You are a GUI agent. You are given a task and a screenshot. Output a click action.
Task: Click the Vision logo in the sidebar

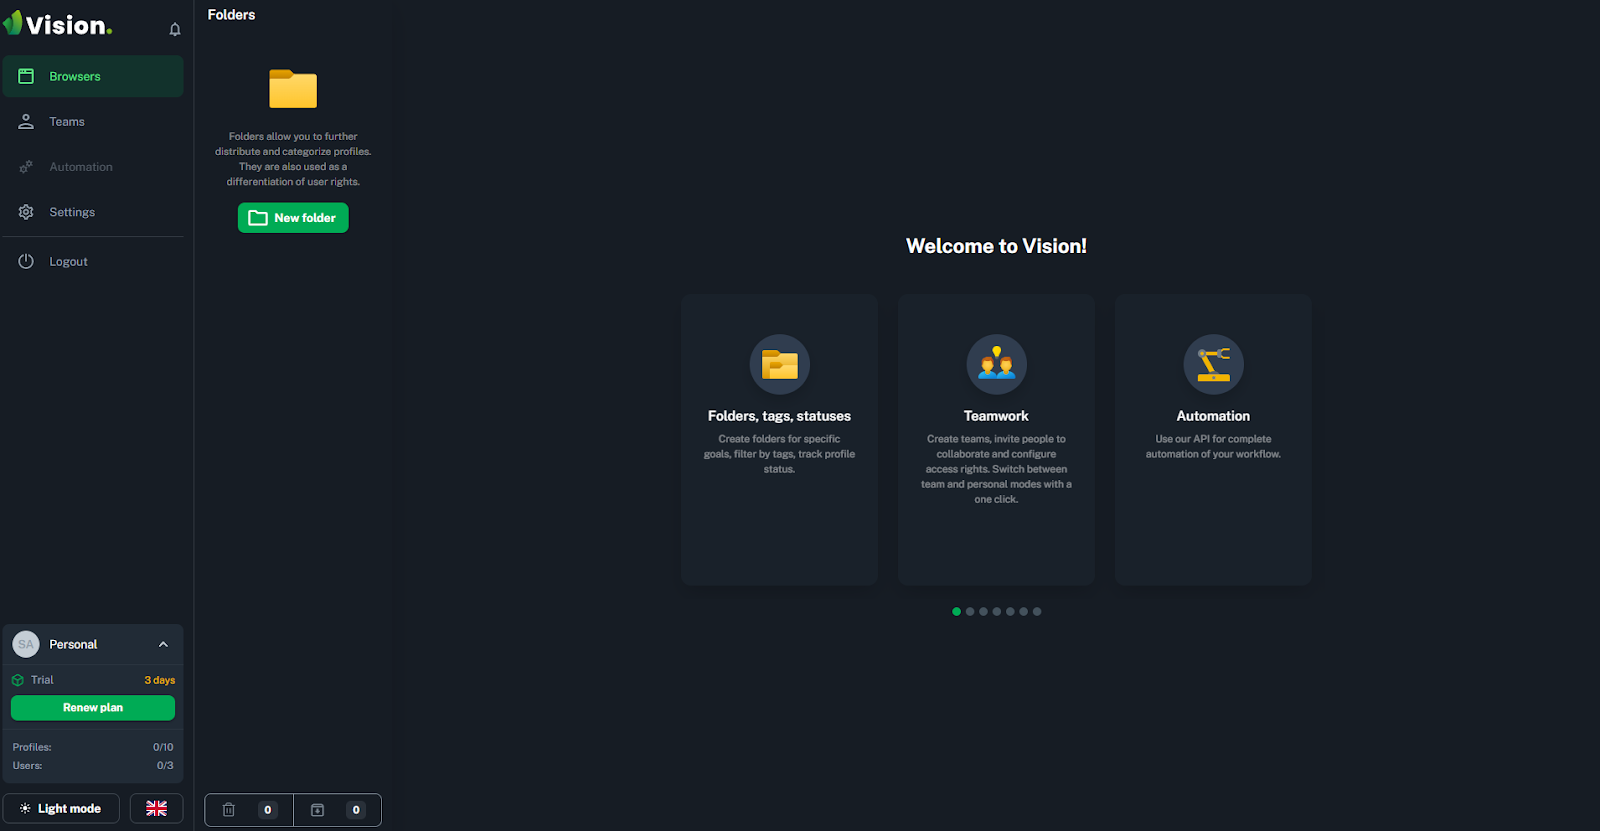58,25
